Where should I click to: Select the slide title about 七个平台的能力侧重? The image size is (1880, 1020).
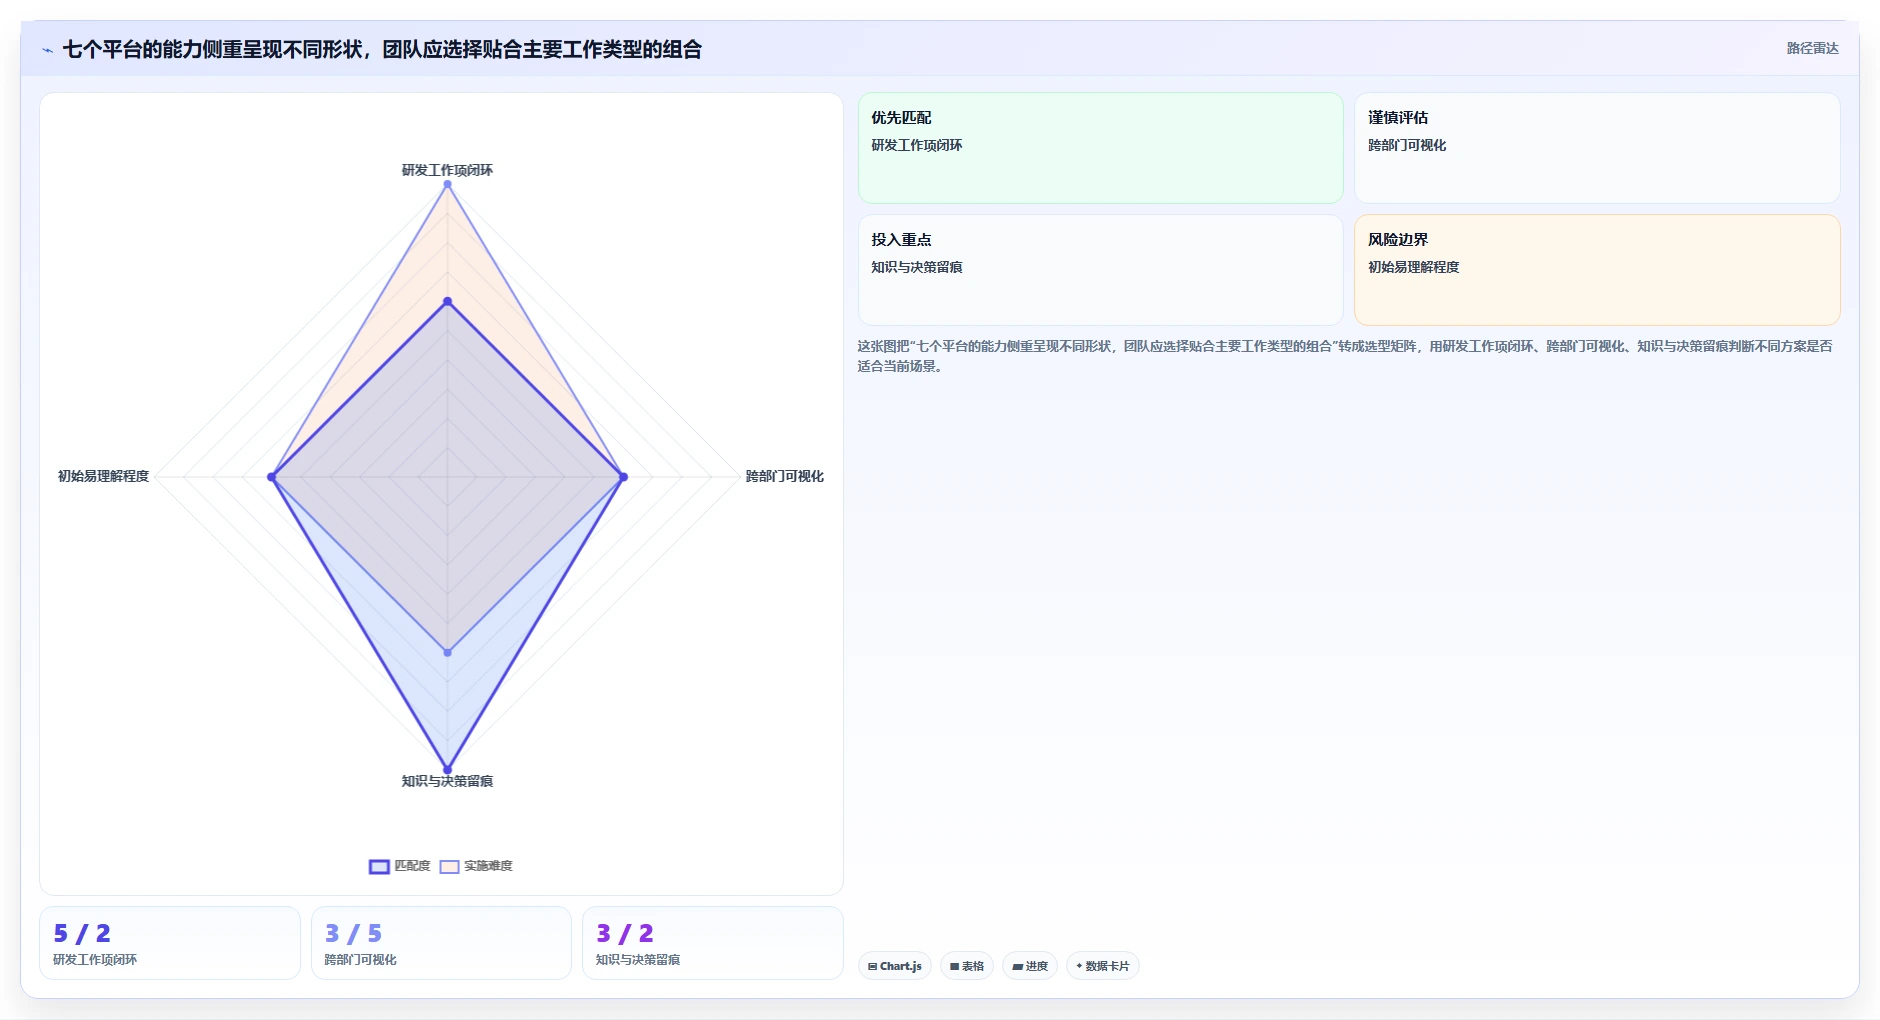(382, 49)
